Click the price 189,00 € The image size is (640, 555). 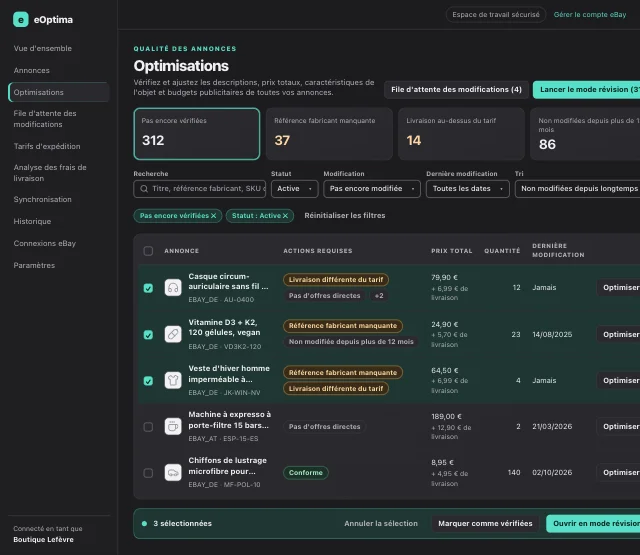point(447,416)
